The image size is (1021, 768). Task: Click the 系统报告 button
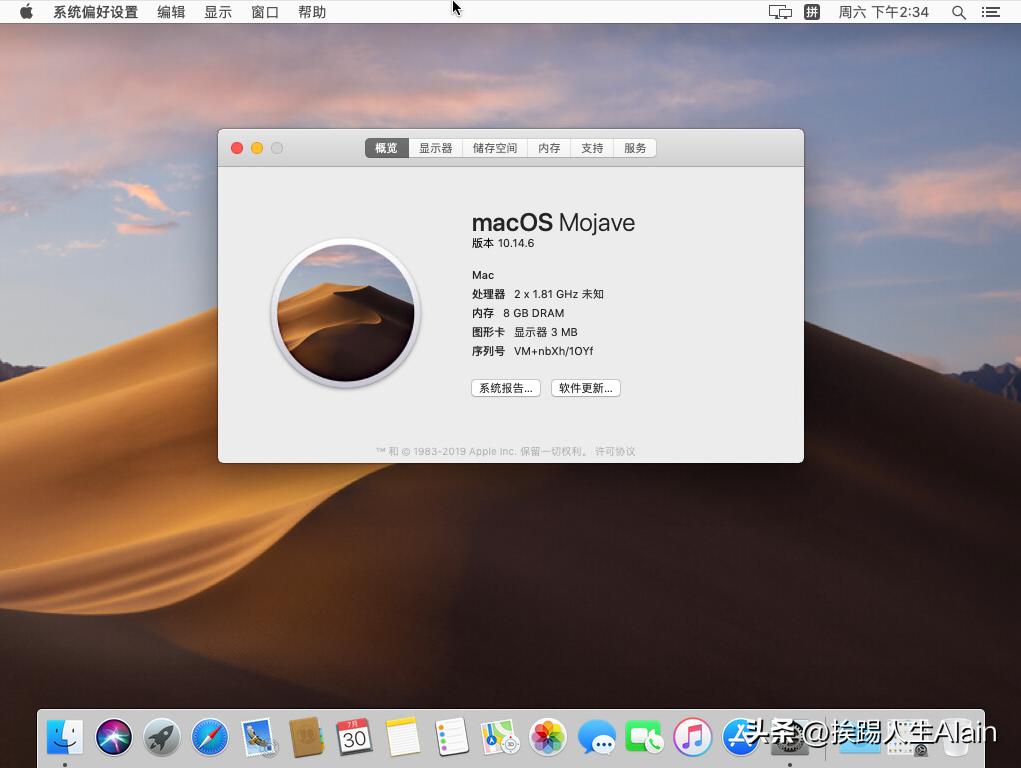pos(505,388)
